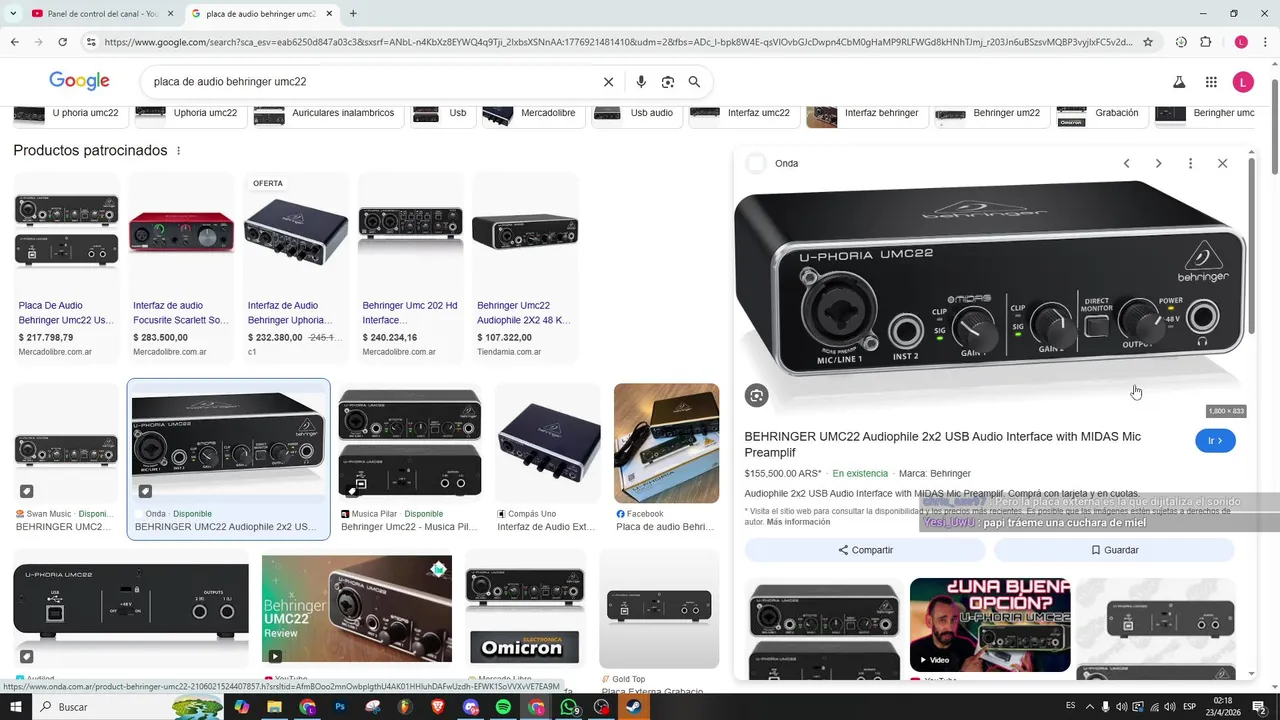Open Google Lens image search icon
Screen dimensions: 1280x720
tap(668, 82)
